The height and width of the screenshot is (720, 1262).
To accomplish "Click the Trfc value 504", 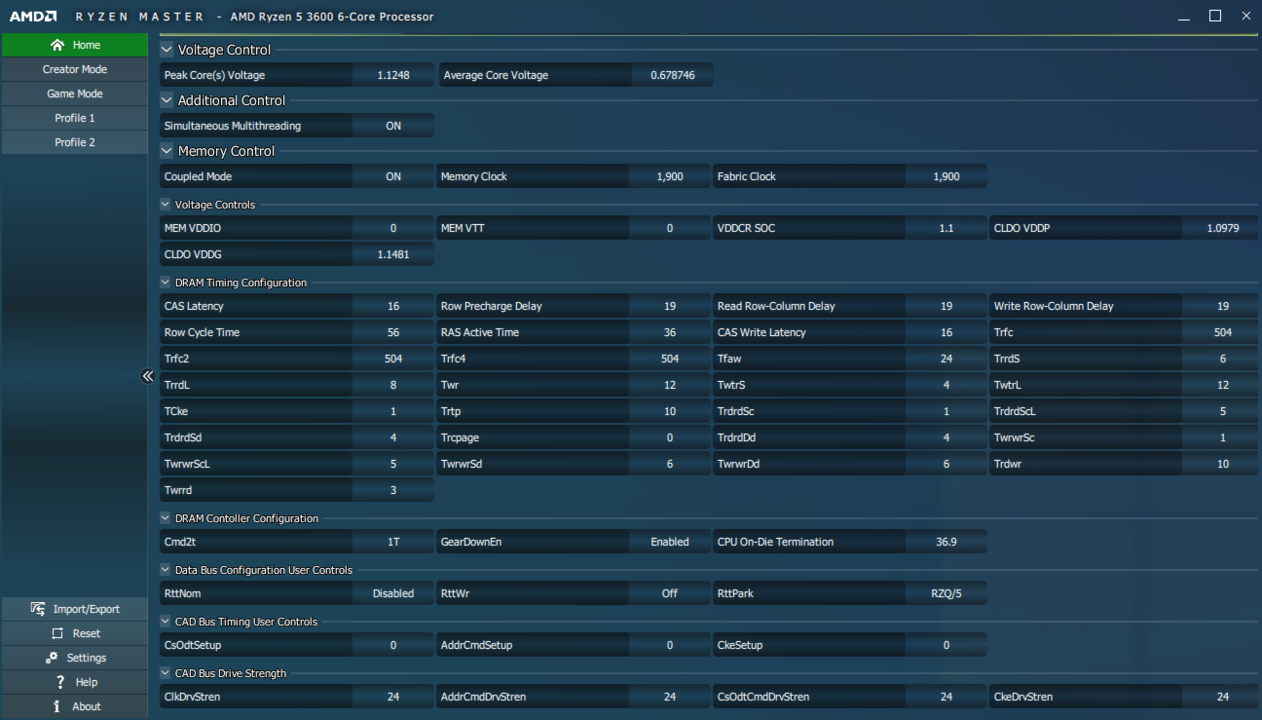I will click(1222, 332).
